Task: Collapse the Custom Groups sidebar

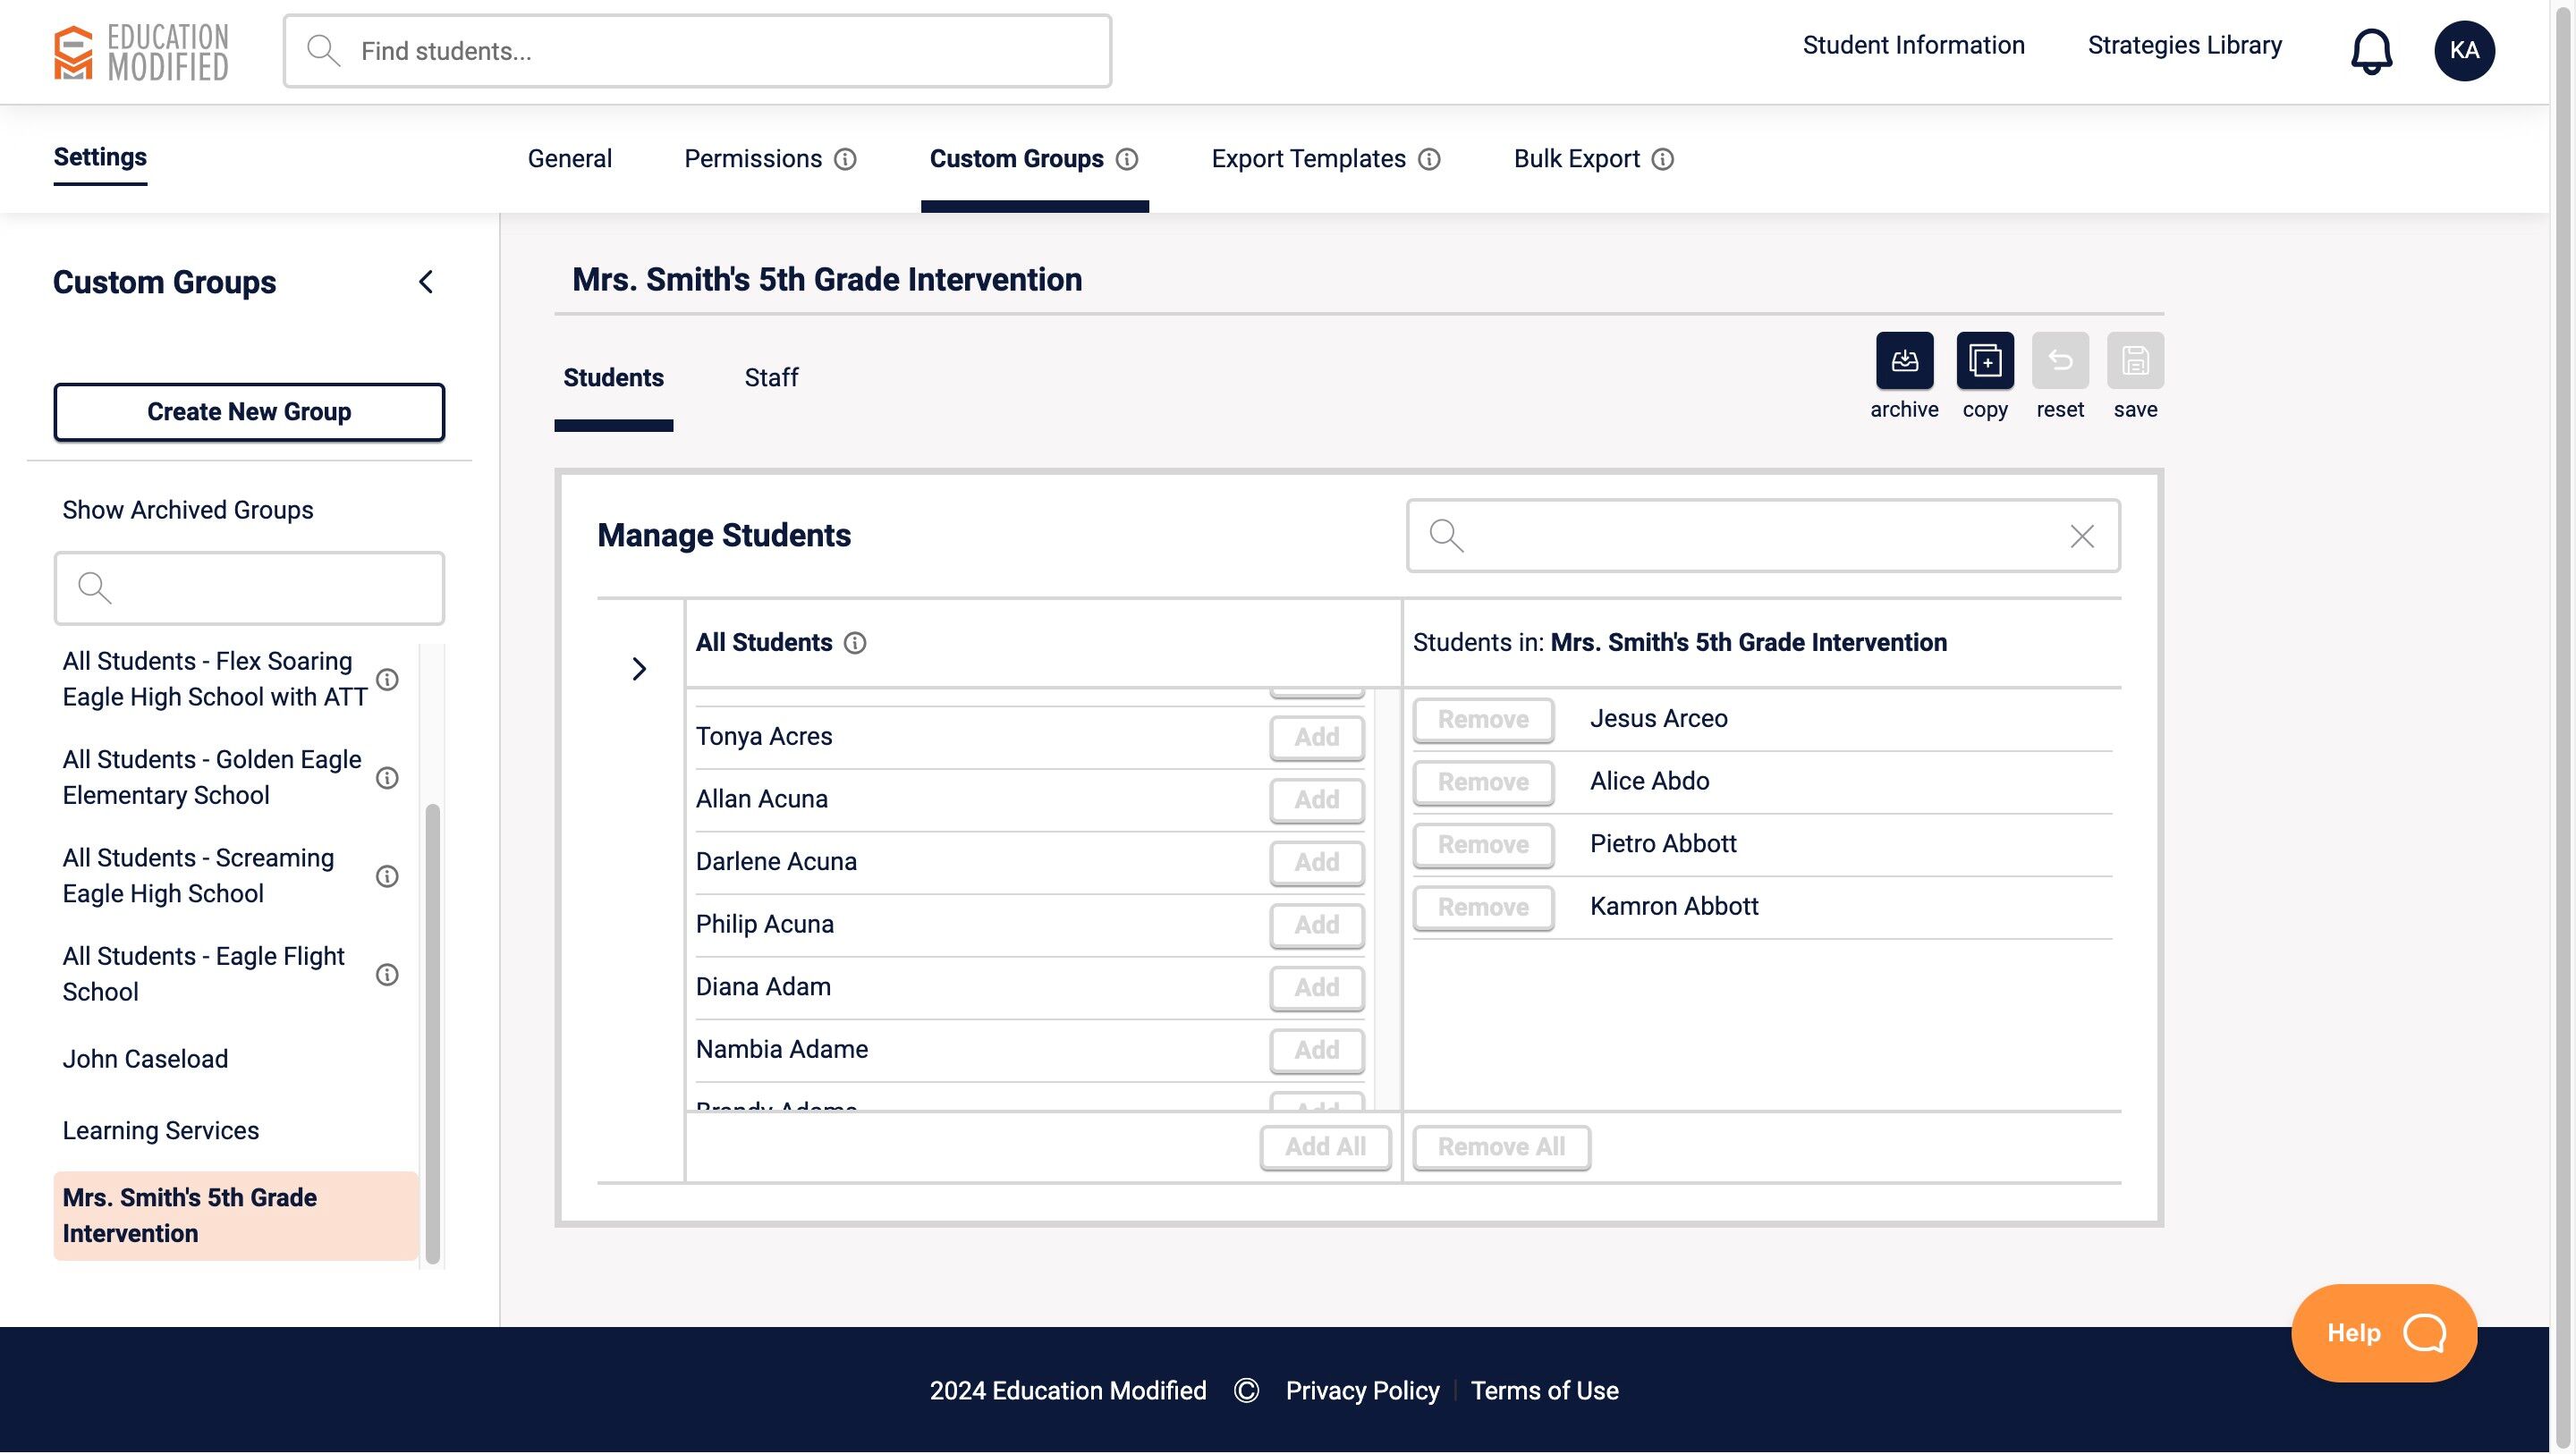Action: (x=426, y=282)
